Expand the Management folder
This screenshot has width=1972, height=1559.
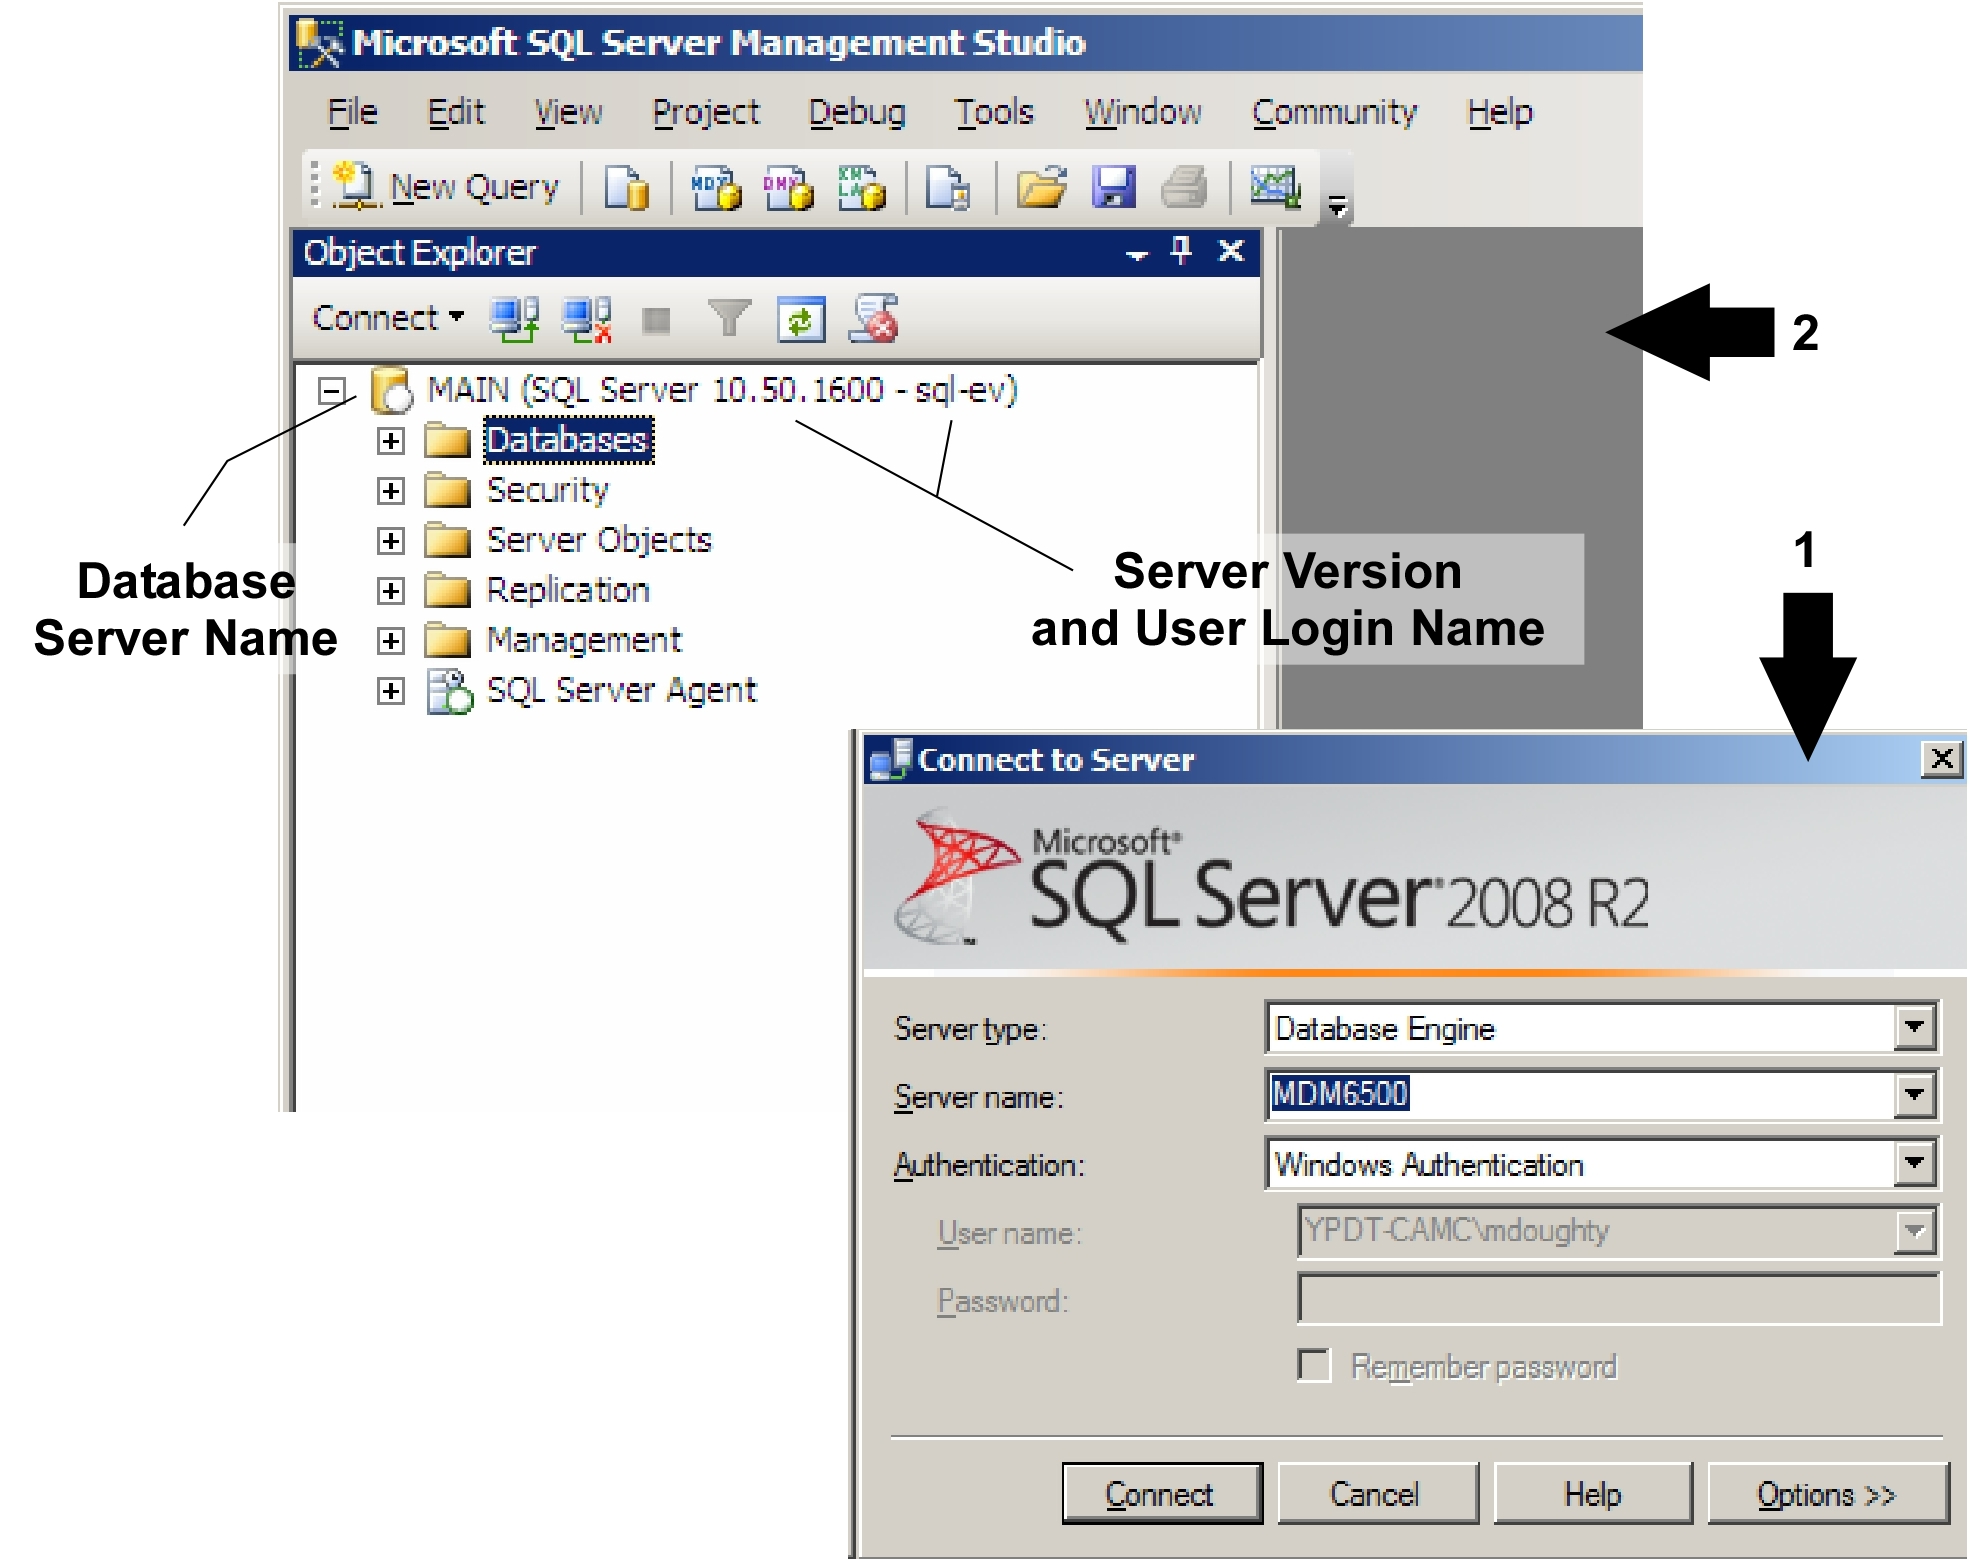(x=391, y=641)
